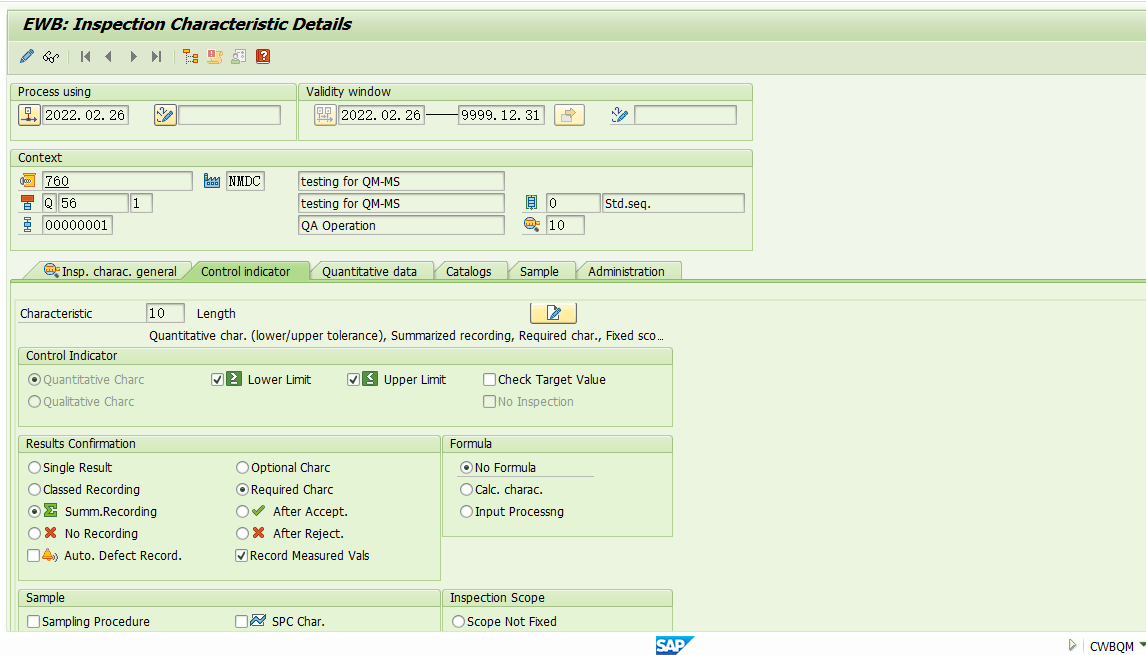This screenshot has width=1146, height=655.
Task: Open the hierarchy display icon in toolbar
Action: (x=190, y=56)
